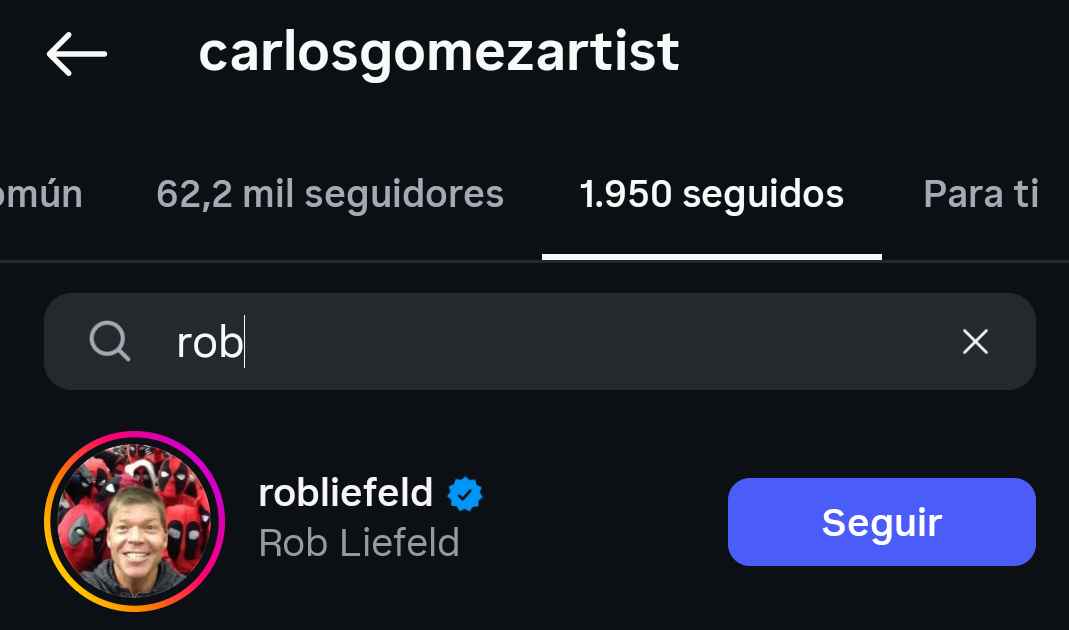Viewport: 1069px width, 630px height.
Task: Click the empty area of the search bar
Action: pyautogui.click(x=600, y=342)
